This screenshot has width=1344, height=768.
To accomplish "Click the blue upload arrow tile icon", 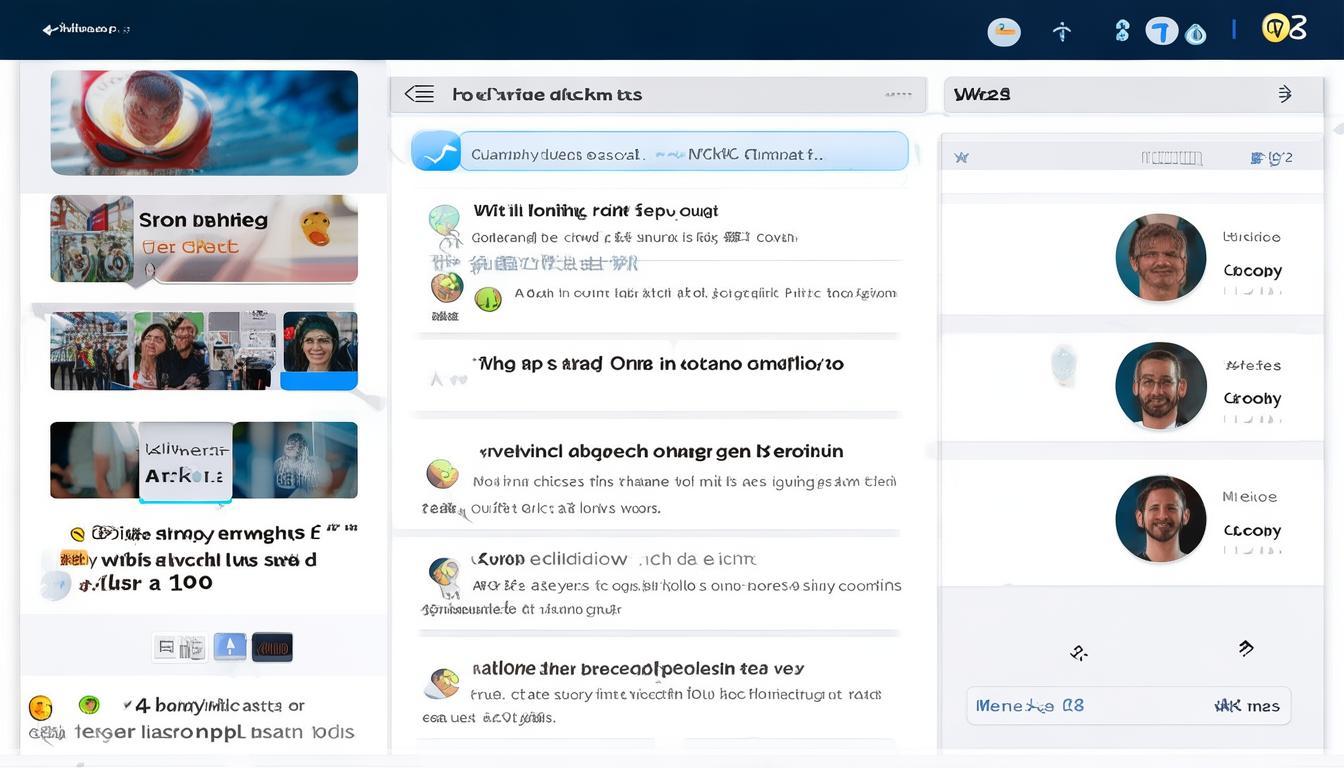I will pos(230,647).
